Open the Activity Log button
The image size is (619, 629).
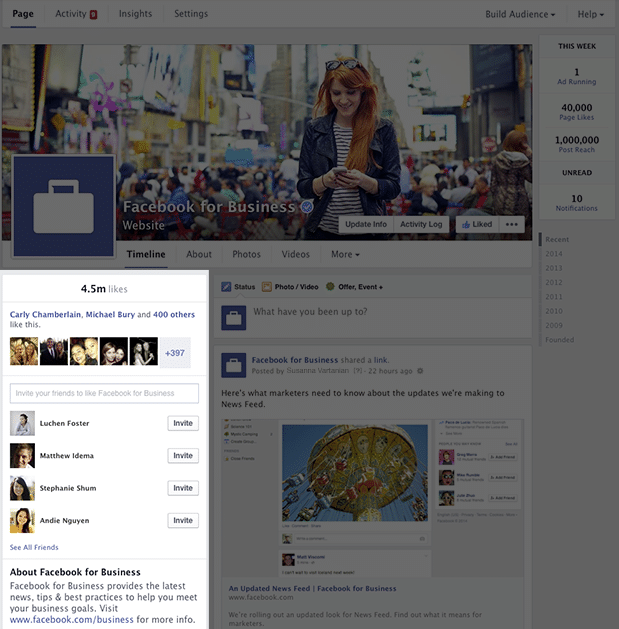tap(421, 225)
